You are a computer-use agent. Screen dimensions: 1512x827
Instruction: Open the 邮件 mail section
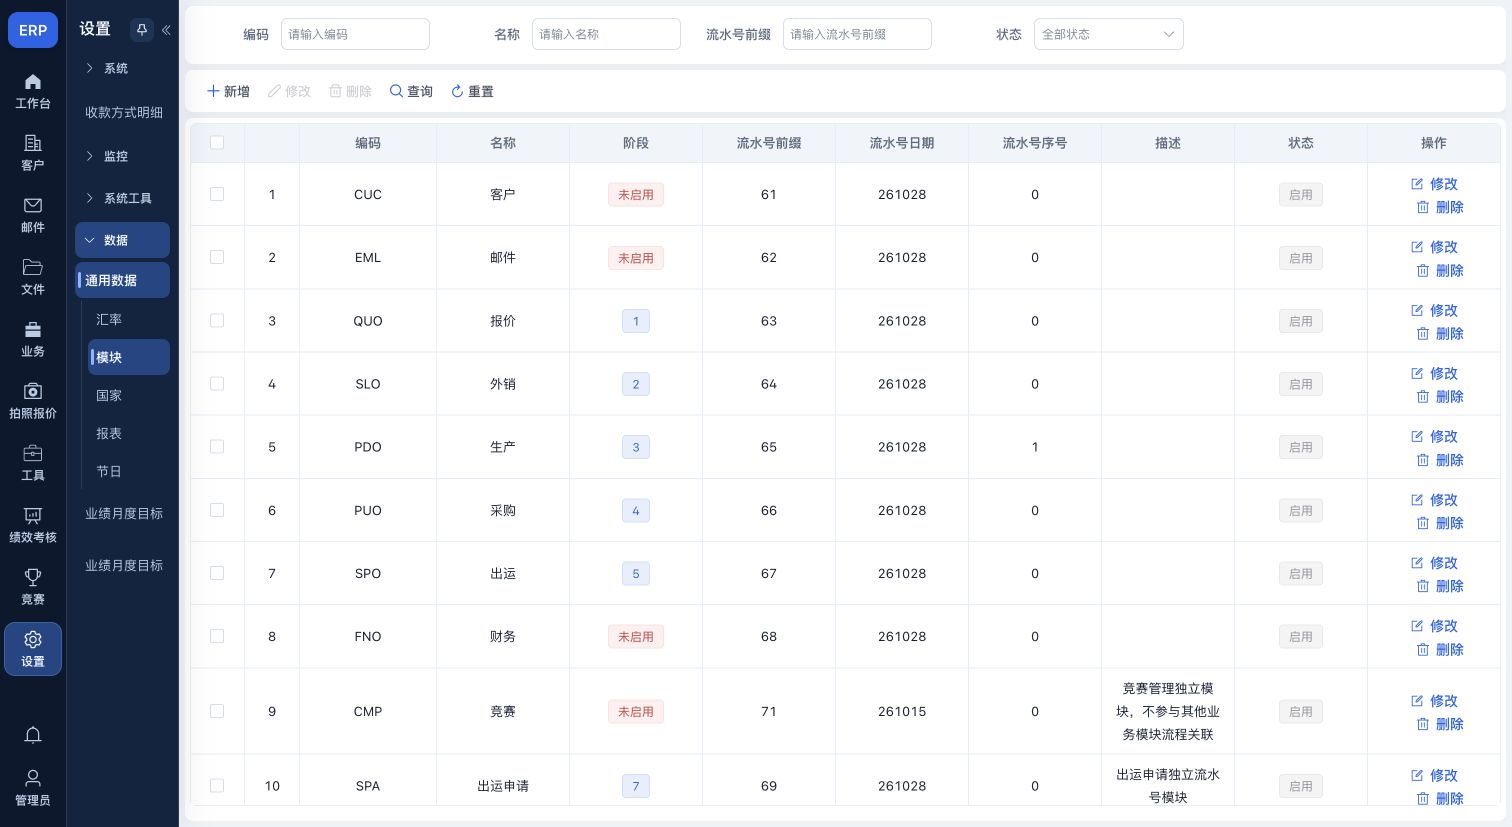click(33, 215)
